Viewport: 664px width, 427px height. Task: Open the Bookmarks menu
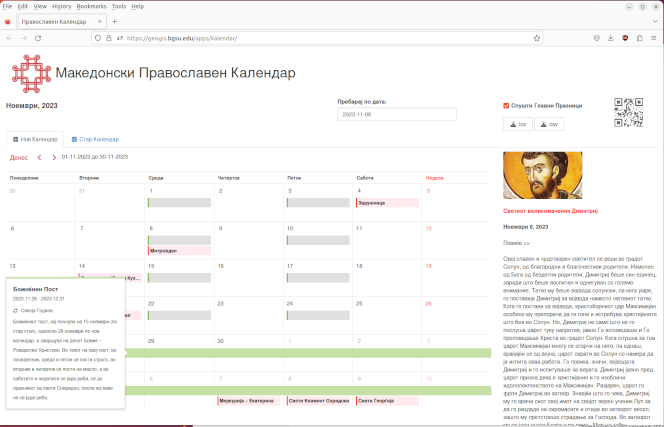click(91, 6)
